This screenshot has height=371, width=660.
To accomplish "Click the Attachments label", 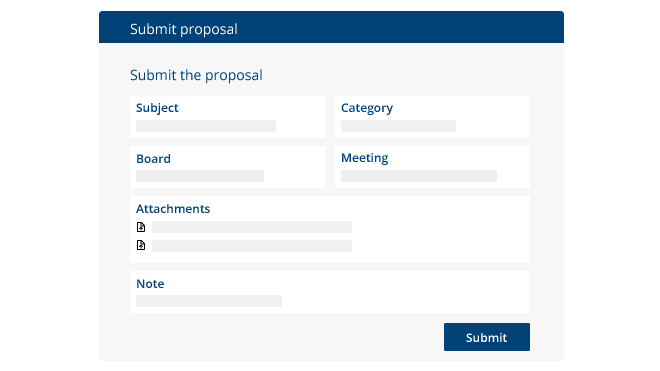I will (173, 209).
